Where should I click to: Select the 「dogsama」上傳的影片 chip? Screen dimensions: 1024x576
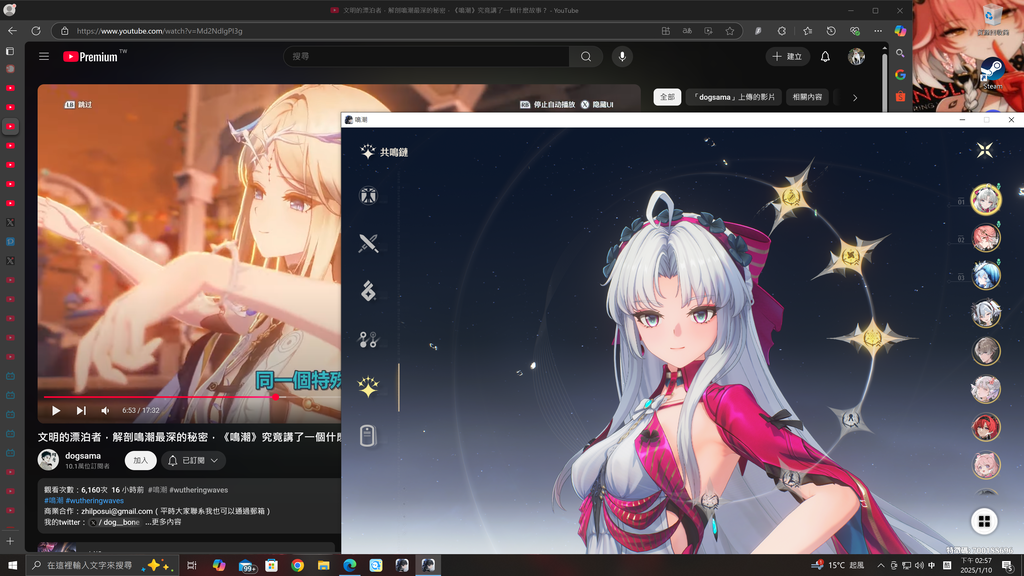(734, 97)
